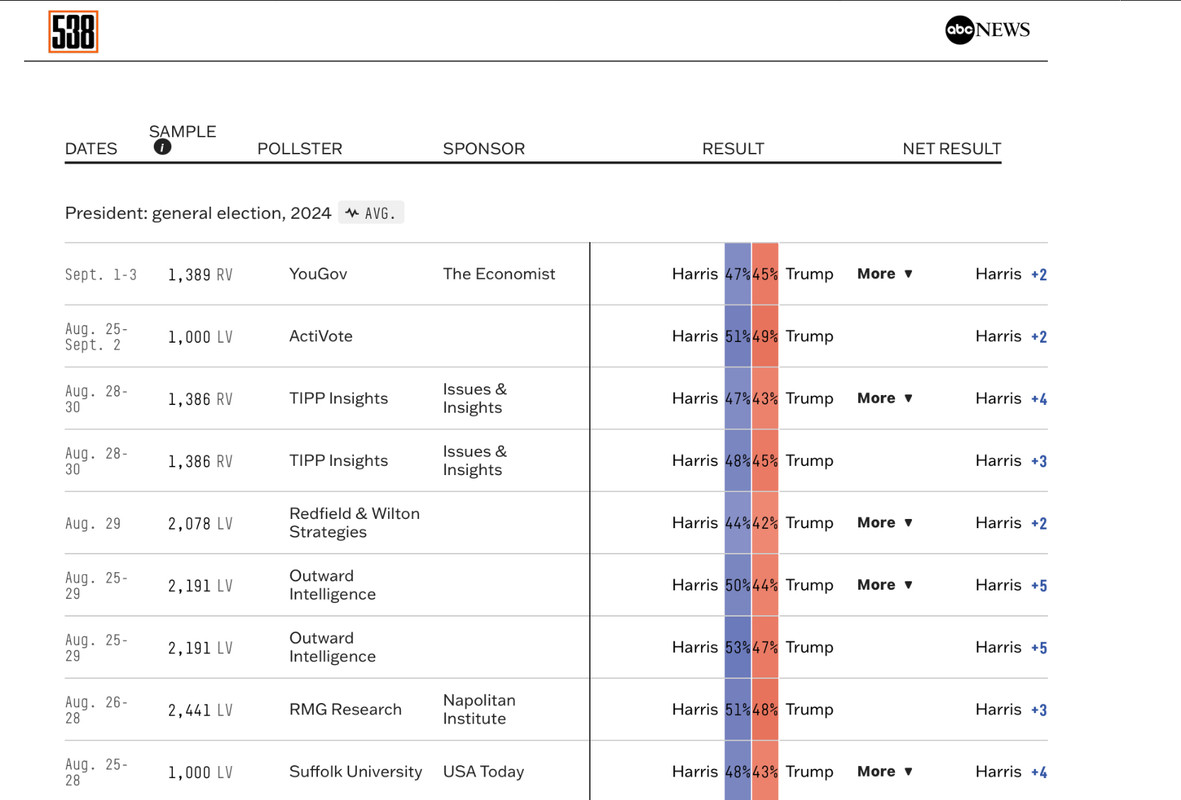Image resolution: width=1181 pixels, height=800 pixels.
Task: Open TIPP Insights link in 48%-45% row
Action: click(339, 461)
